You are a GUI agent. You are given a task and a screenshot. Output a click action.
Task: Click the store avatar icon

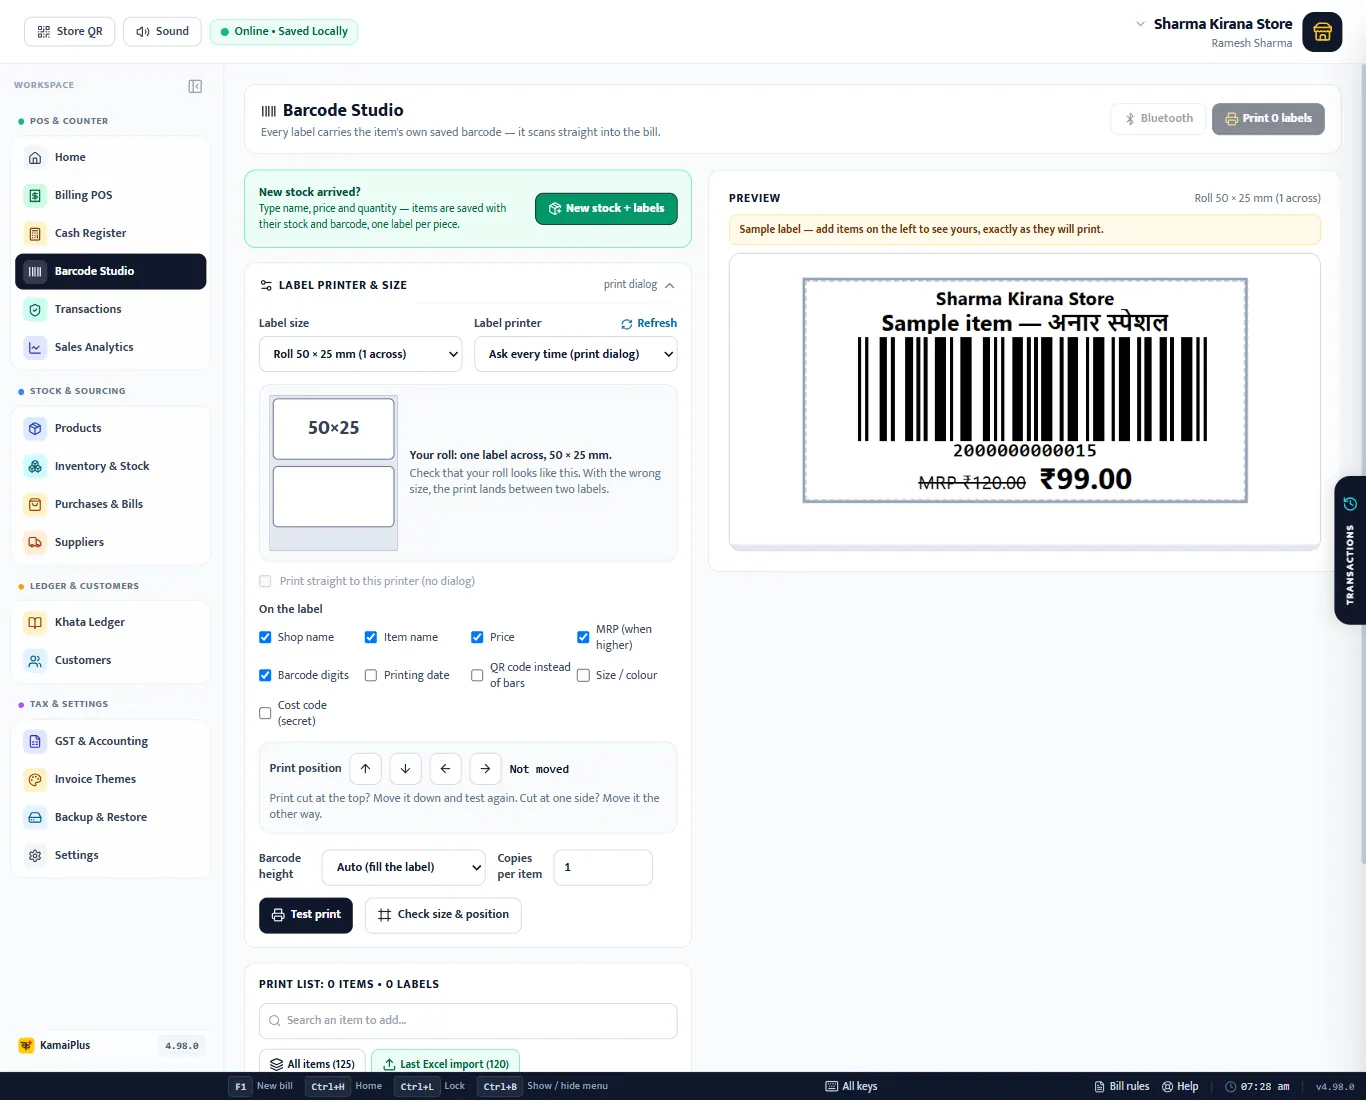(1322, 32)
